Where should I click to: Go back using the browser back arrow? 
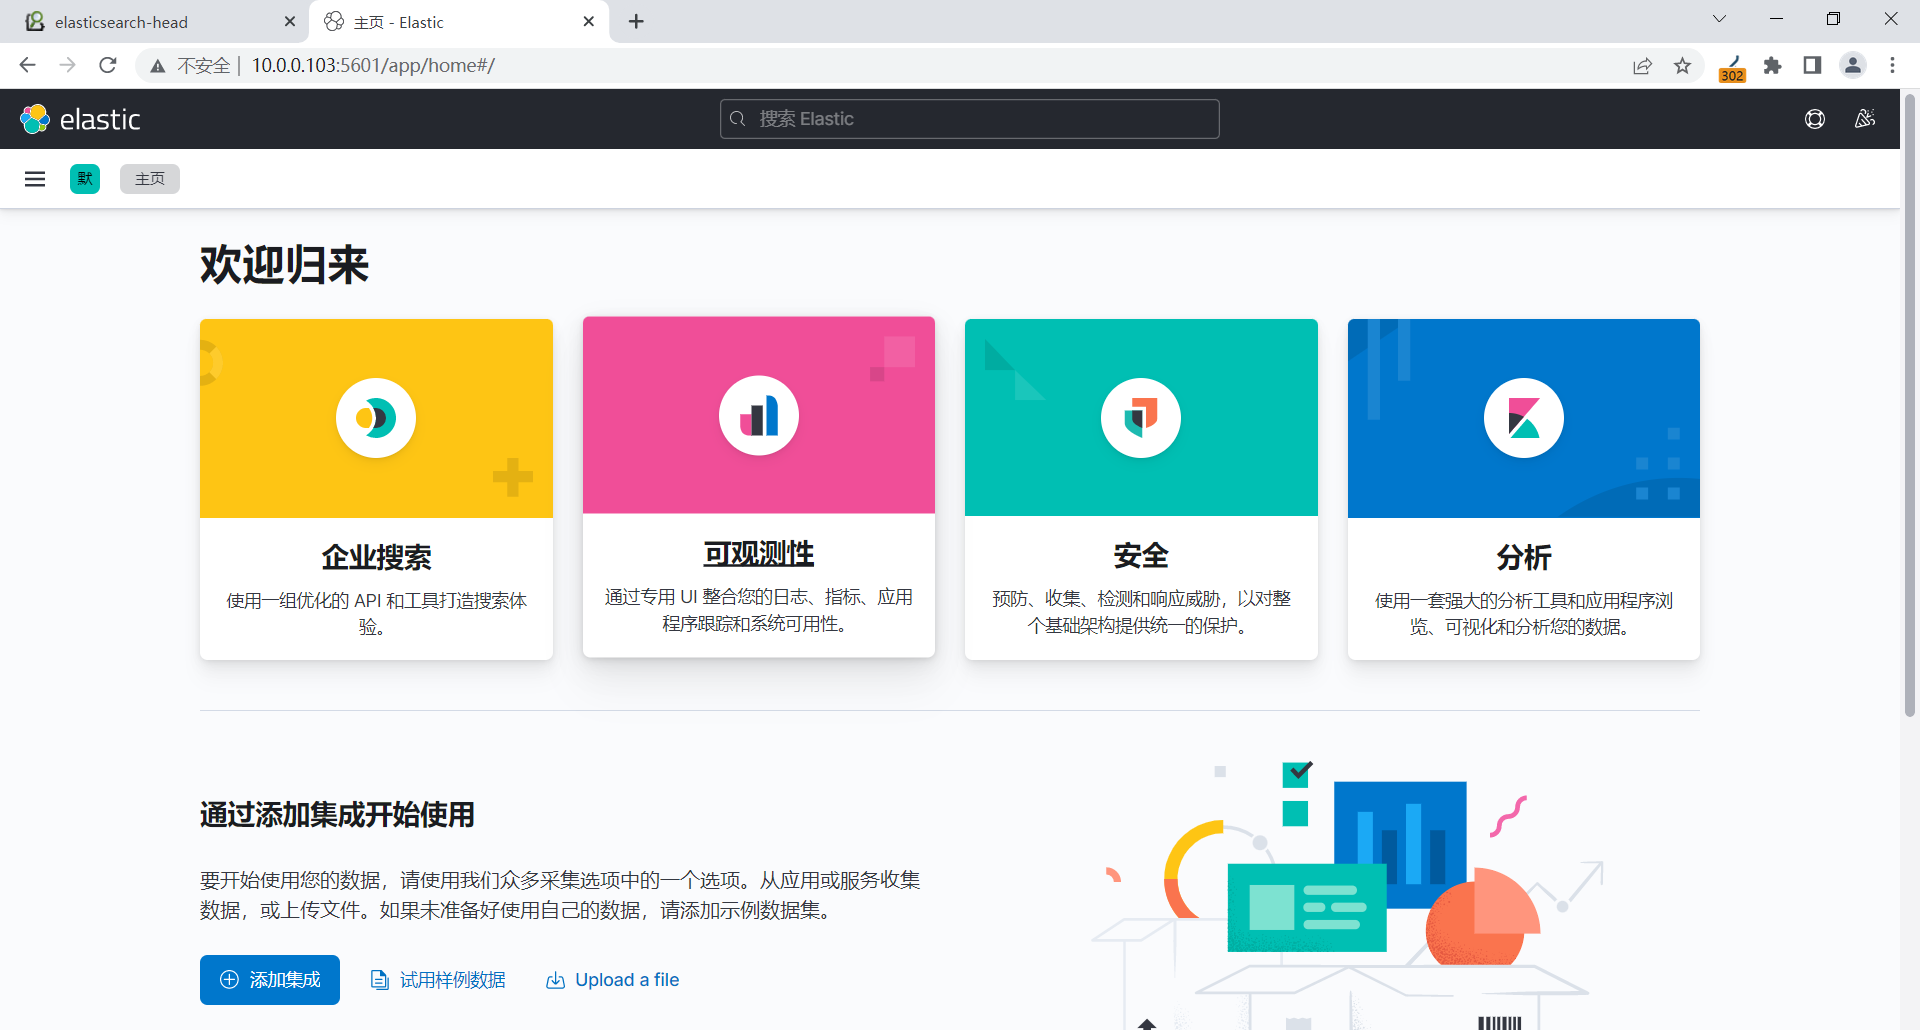tap(27, 65)
